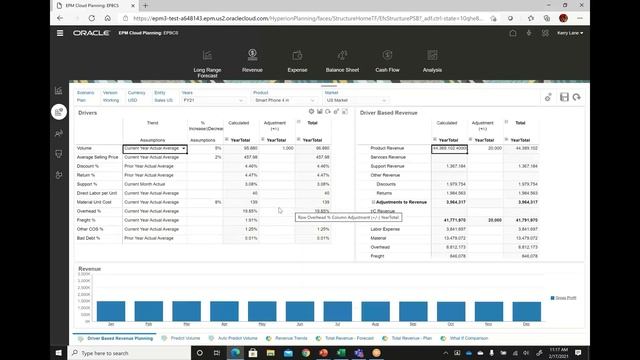Collapse Revenue Adjustment YearTotal column

click(470, 140)
